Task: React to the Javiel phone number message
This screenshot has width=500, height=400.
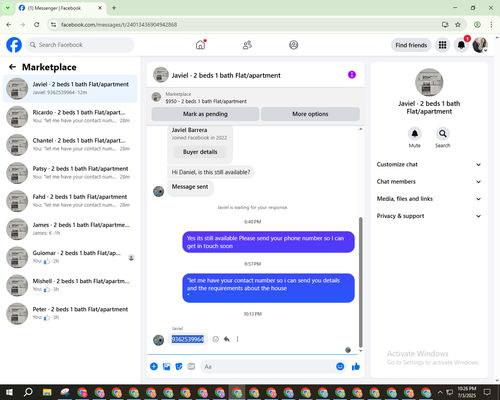Action: coord(216,339)
